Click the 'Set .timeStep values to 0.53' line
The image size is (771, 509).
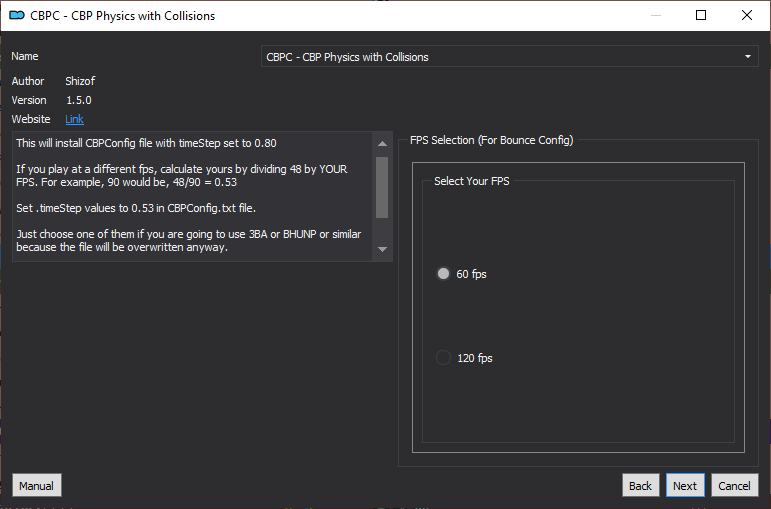pyautogui.click(x=136, y=208)
